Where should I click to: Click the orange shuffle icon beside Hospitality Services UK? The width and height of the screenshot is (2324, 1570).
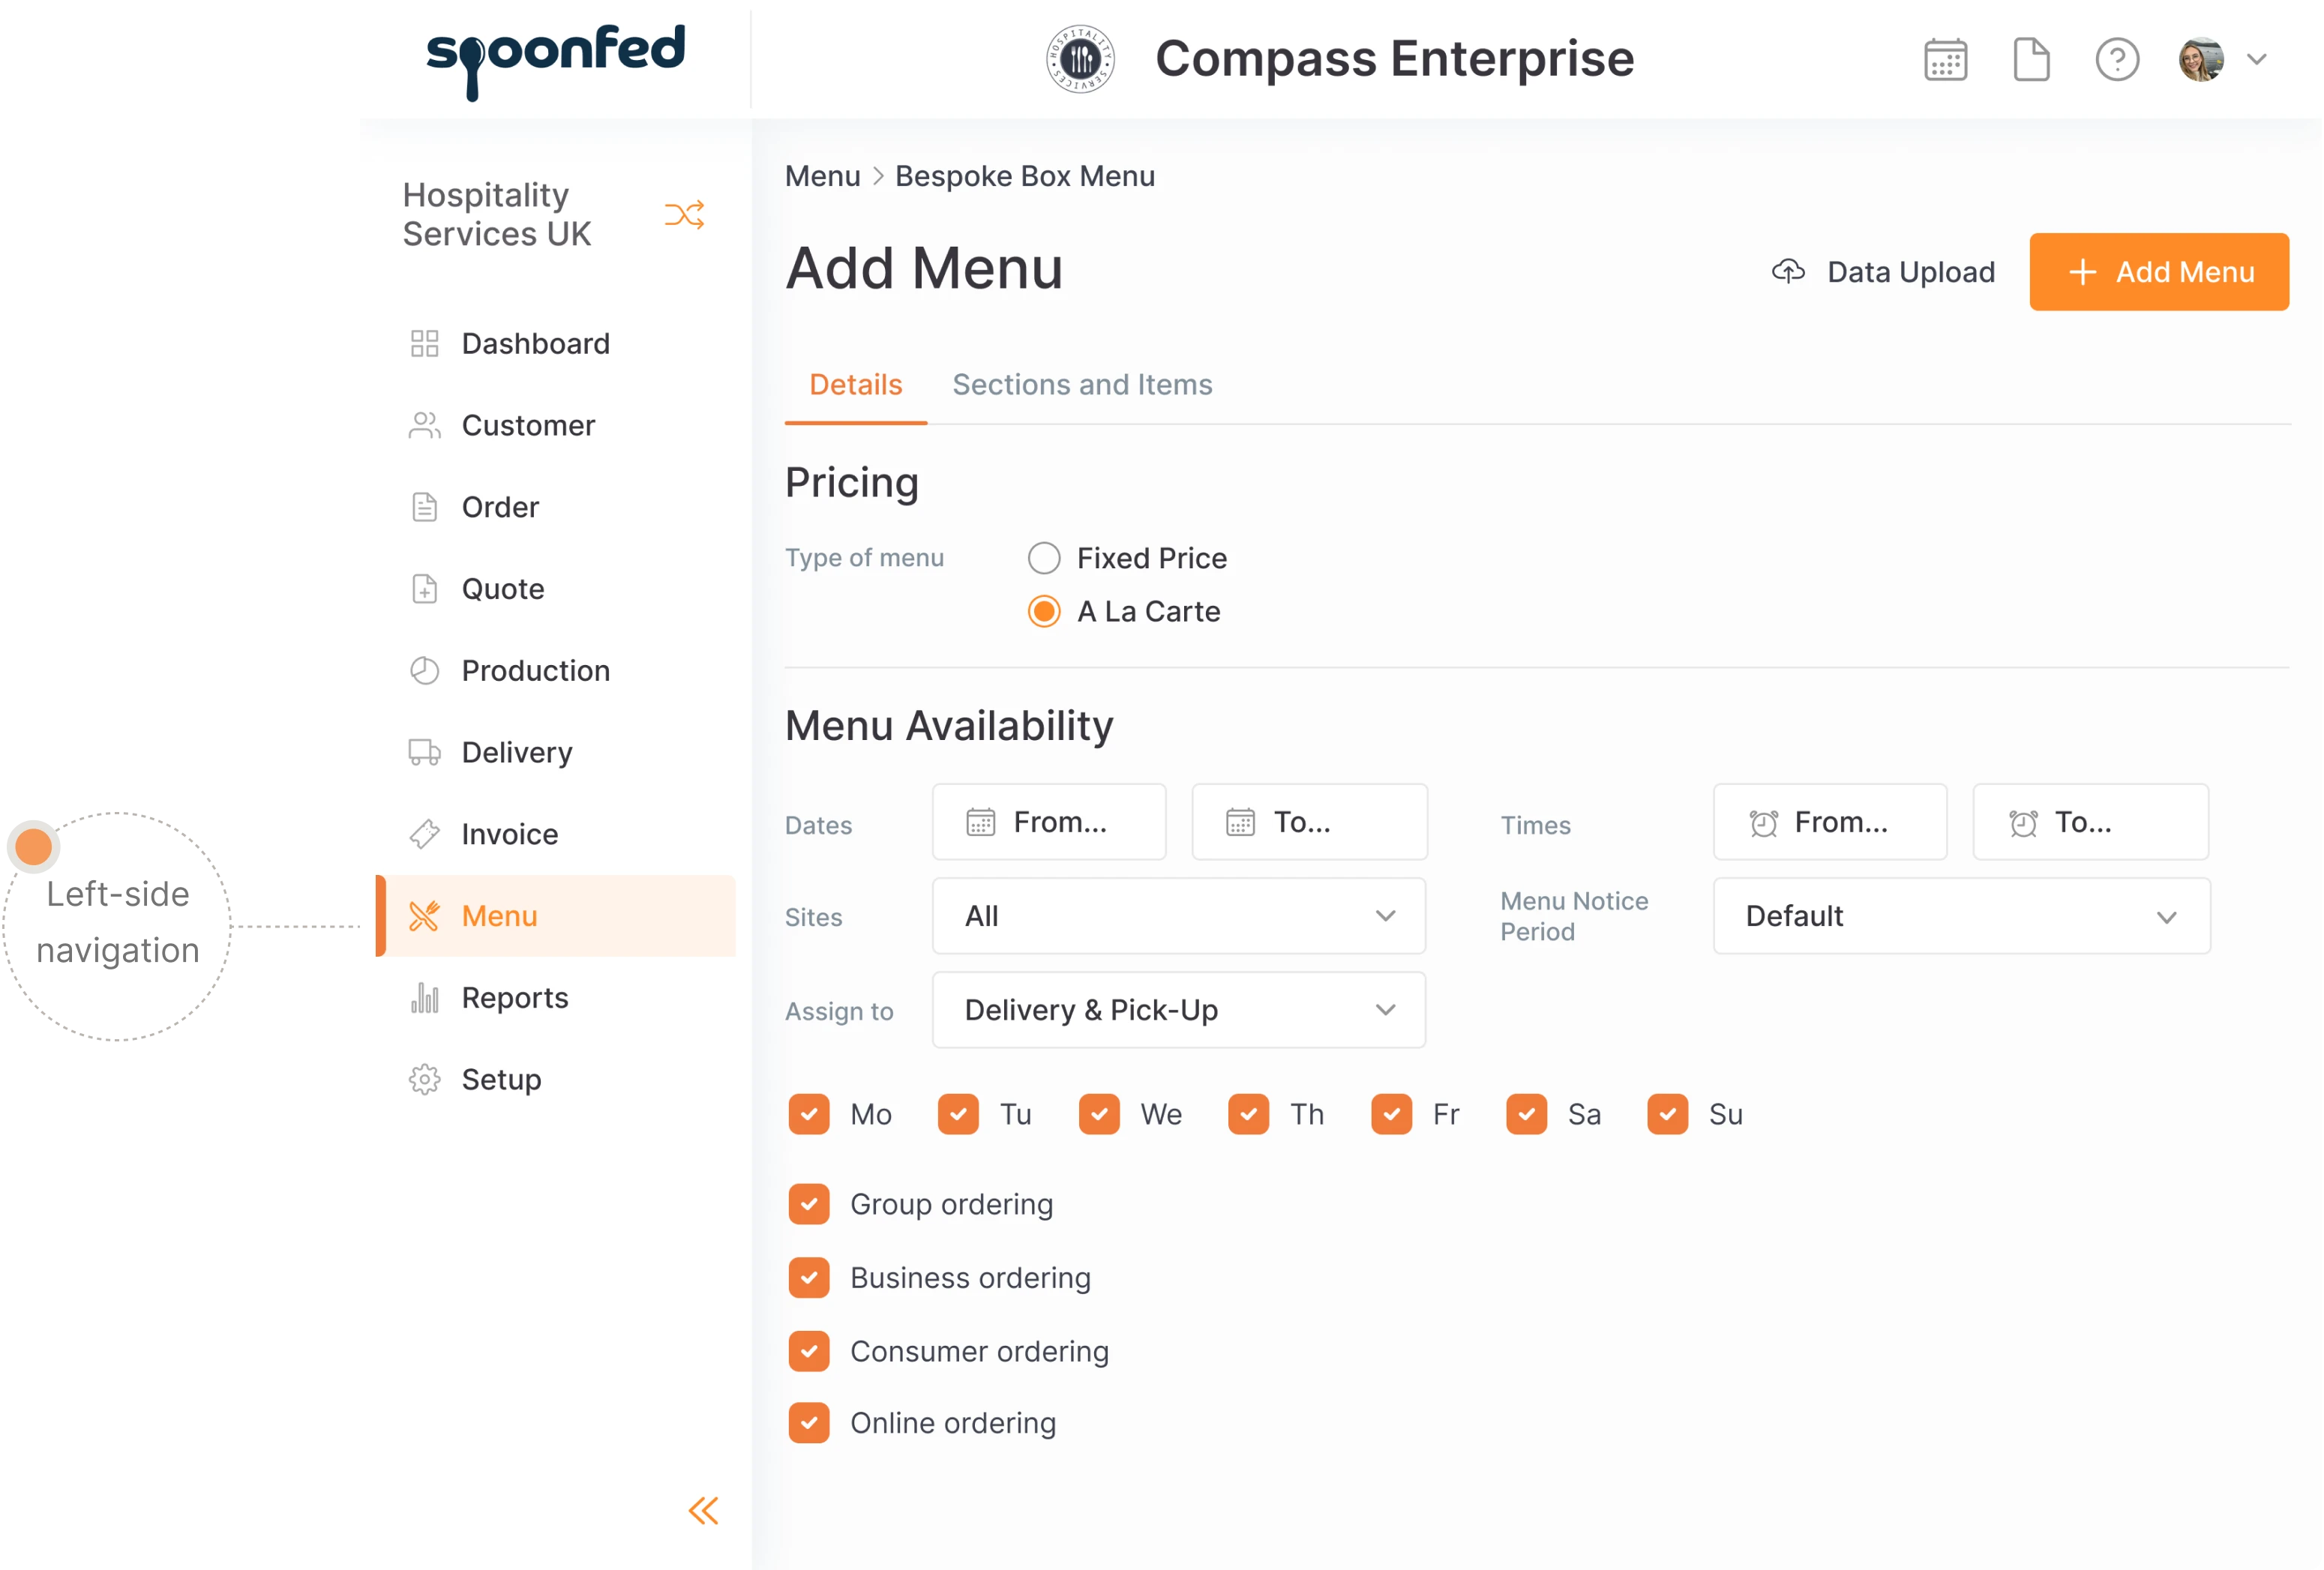pos(684,214)
